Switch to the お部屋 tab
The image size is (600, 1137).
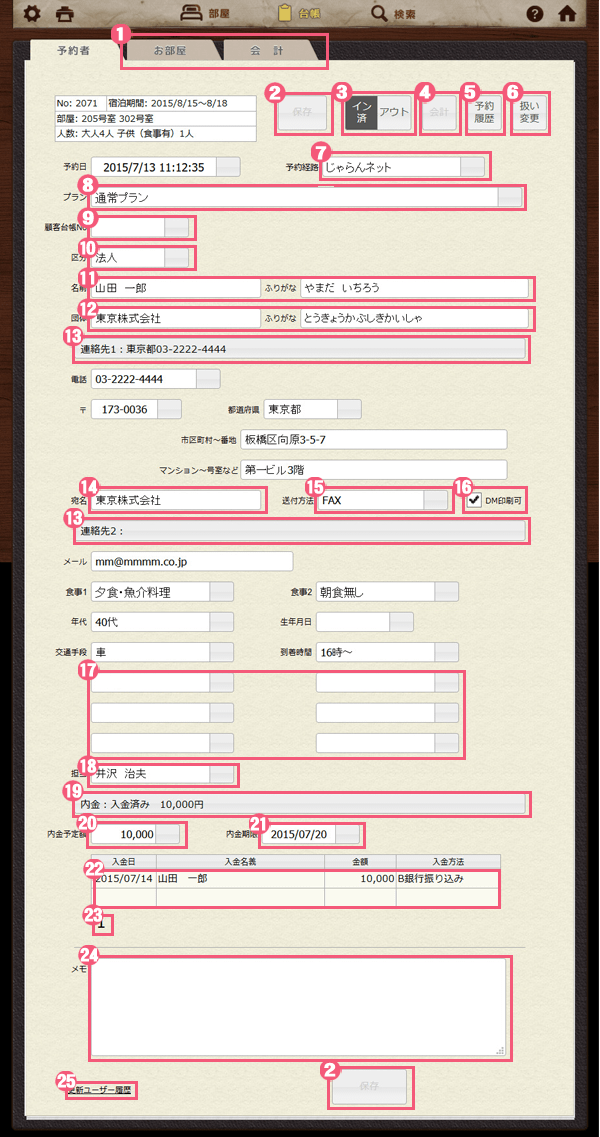169,50
